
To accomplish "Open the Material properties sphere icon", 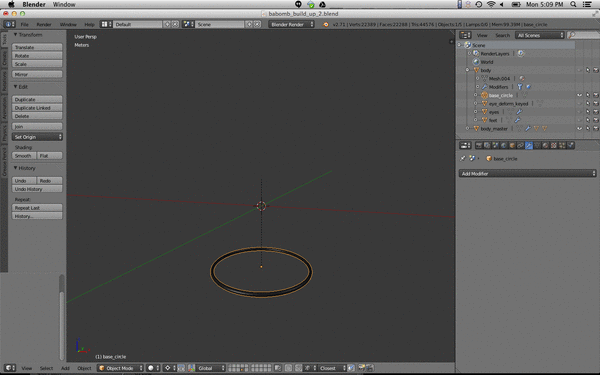I will (x=545, y=145).
